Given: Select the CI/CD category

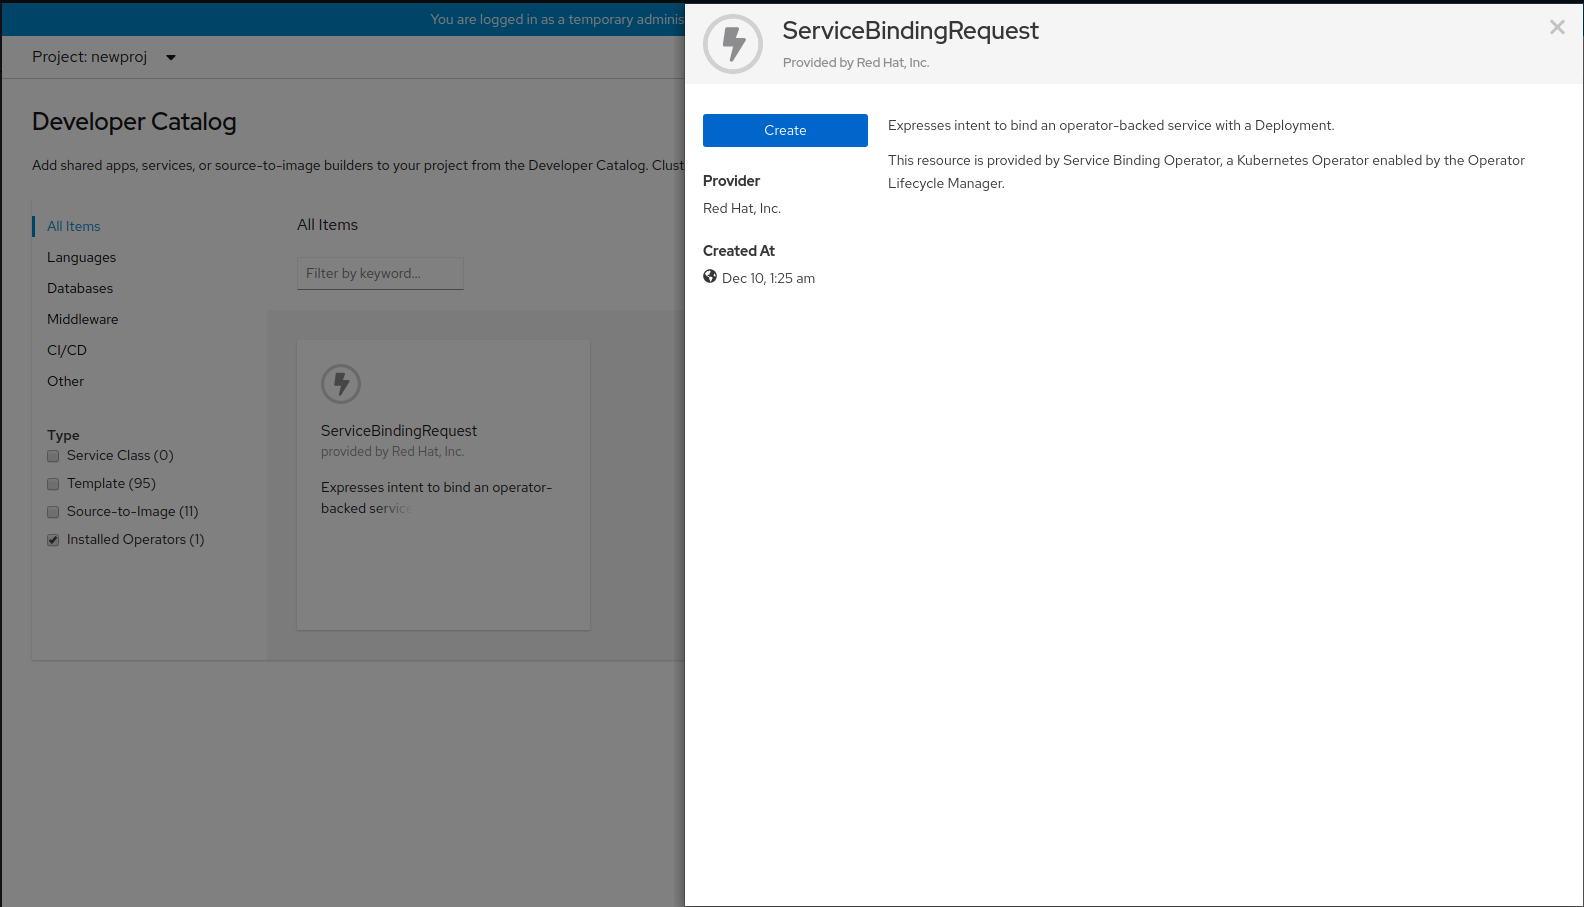Looking at the screenshot, I should pyautogui.click(x=67, y=350).
